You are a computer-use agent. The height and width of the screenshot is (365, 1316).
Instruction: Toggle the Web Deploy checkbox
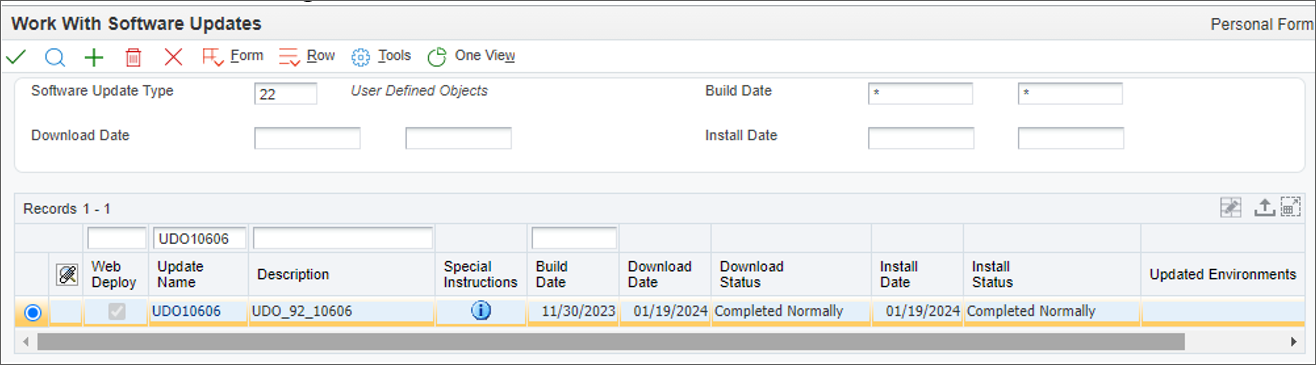click(117, 312)
